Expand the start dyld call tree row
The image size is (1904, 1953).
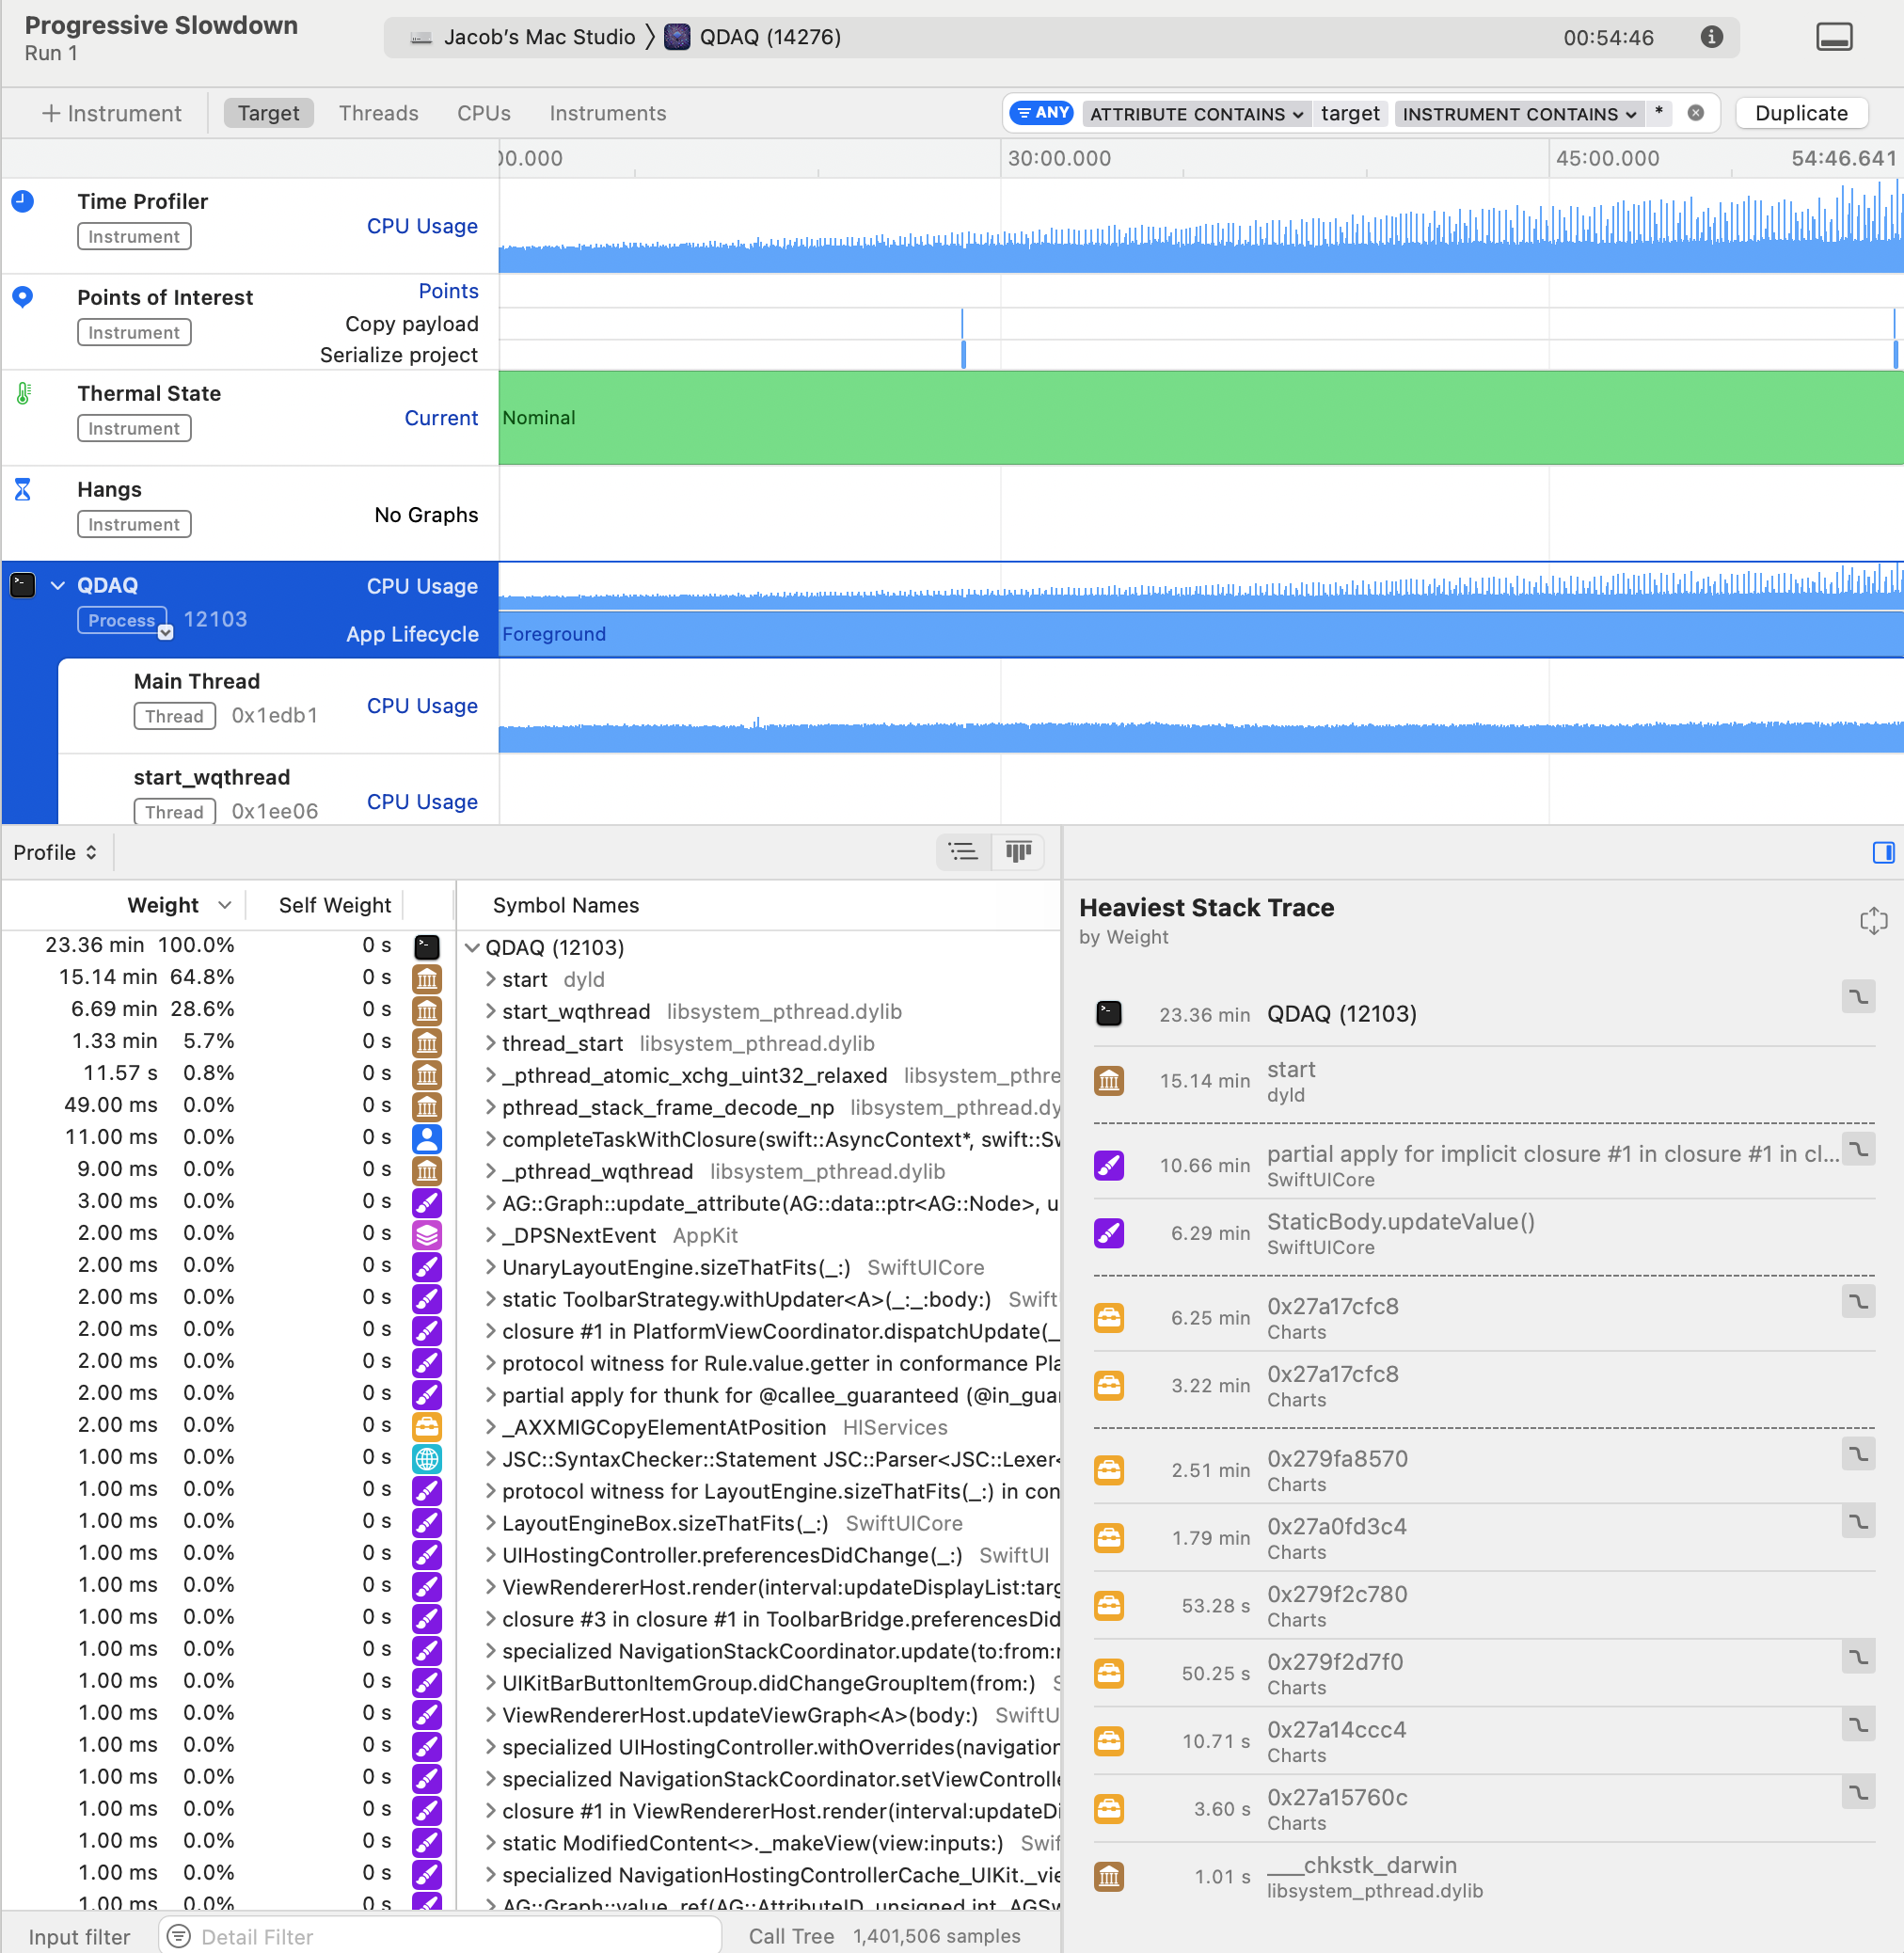[490, 979]
